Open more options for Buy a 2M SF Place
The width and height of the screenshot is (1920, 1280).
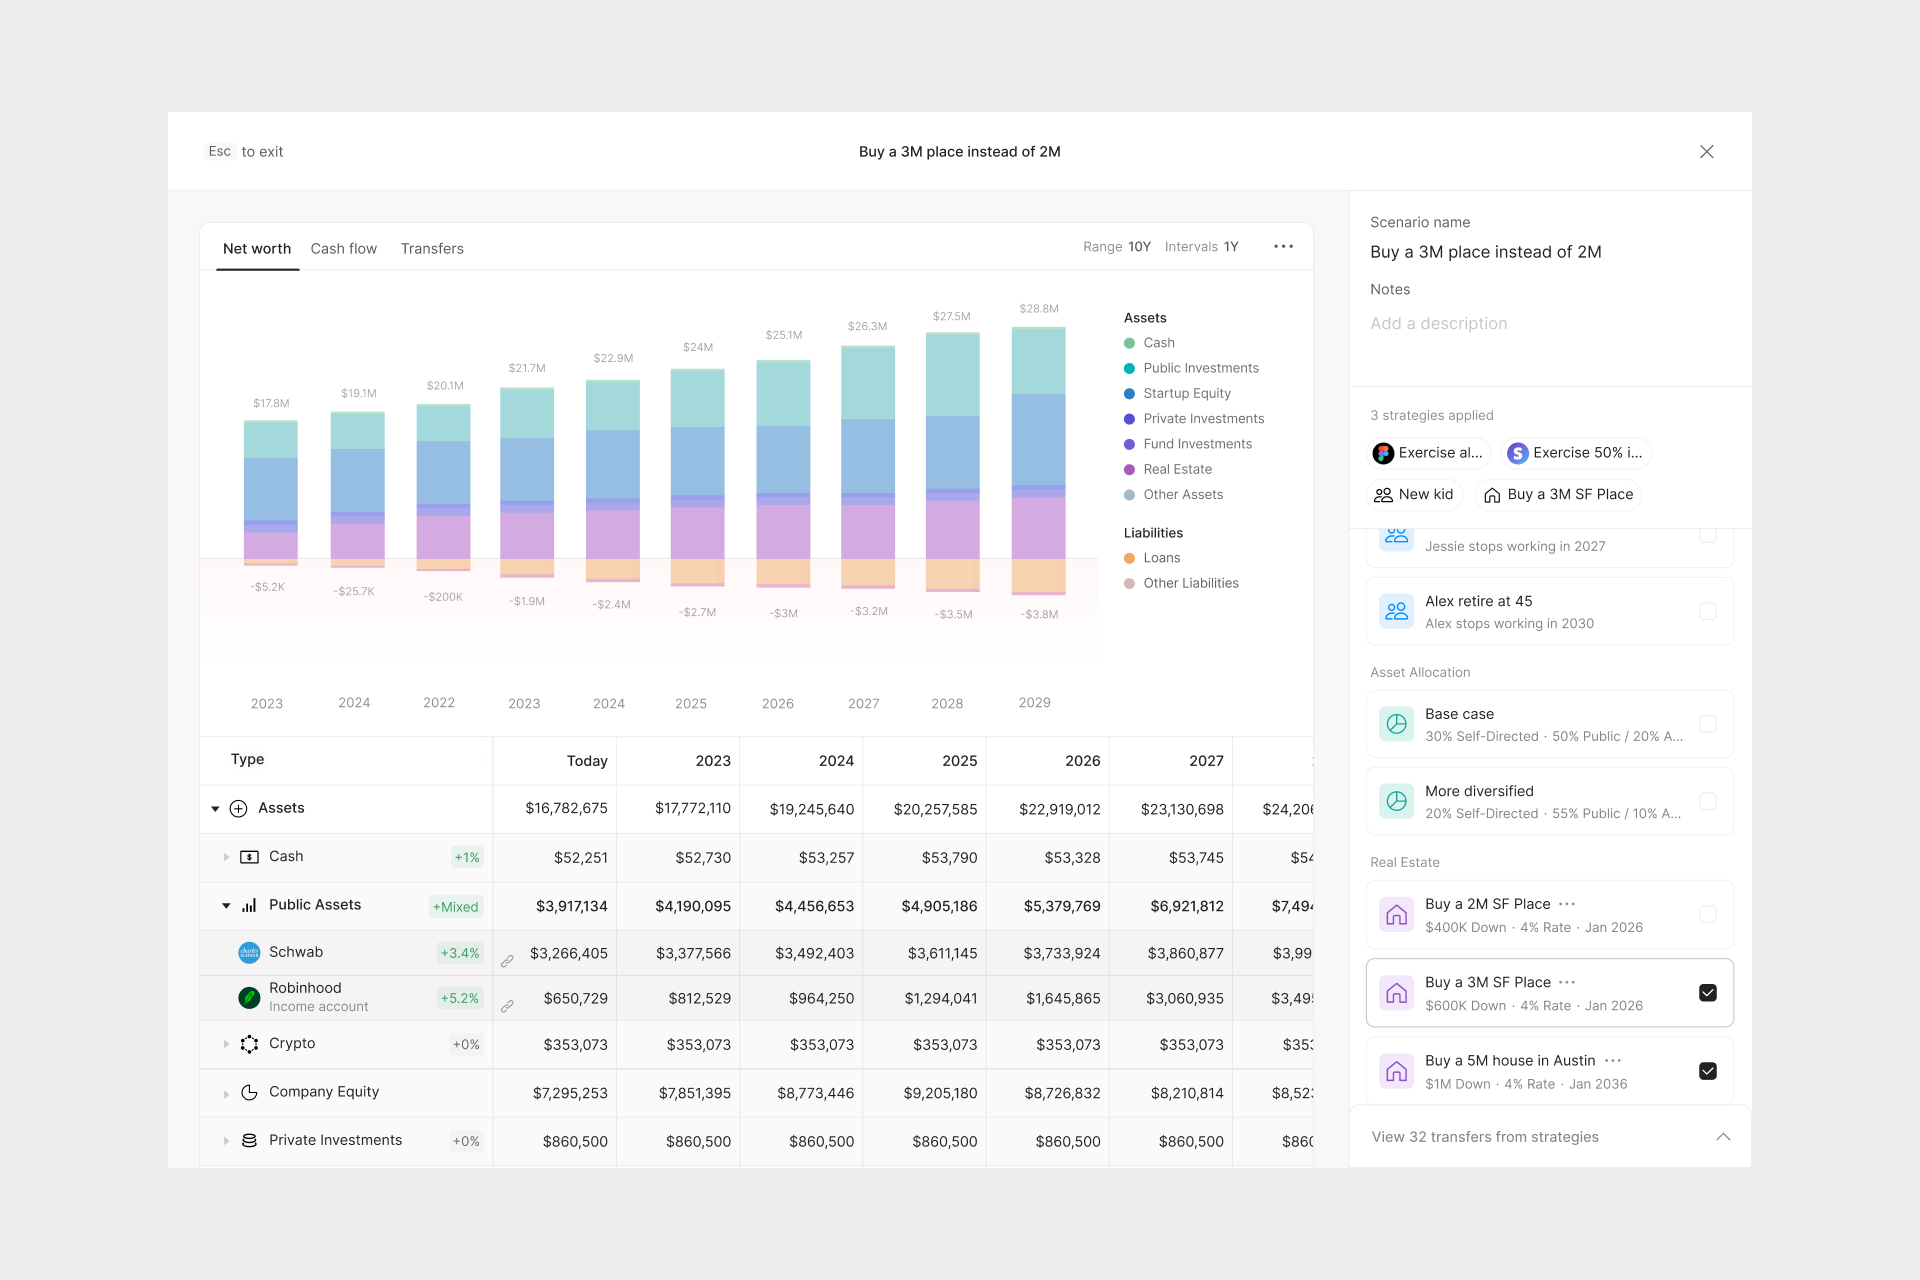[x=1567, y=904]
